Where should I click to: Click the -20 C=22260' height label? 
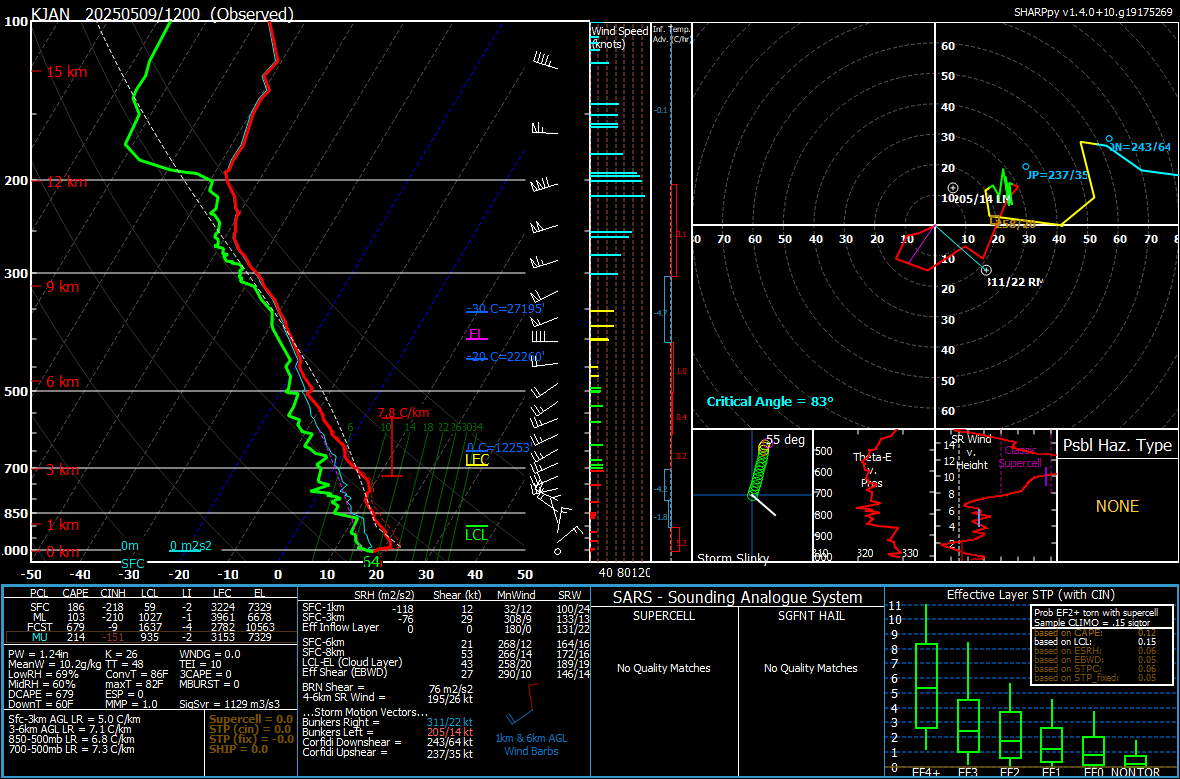point(505,356)
